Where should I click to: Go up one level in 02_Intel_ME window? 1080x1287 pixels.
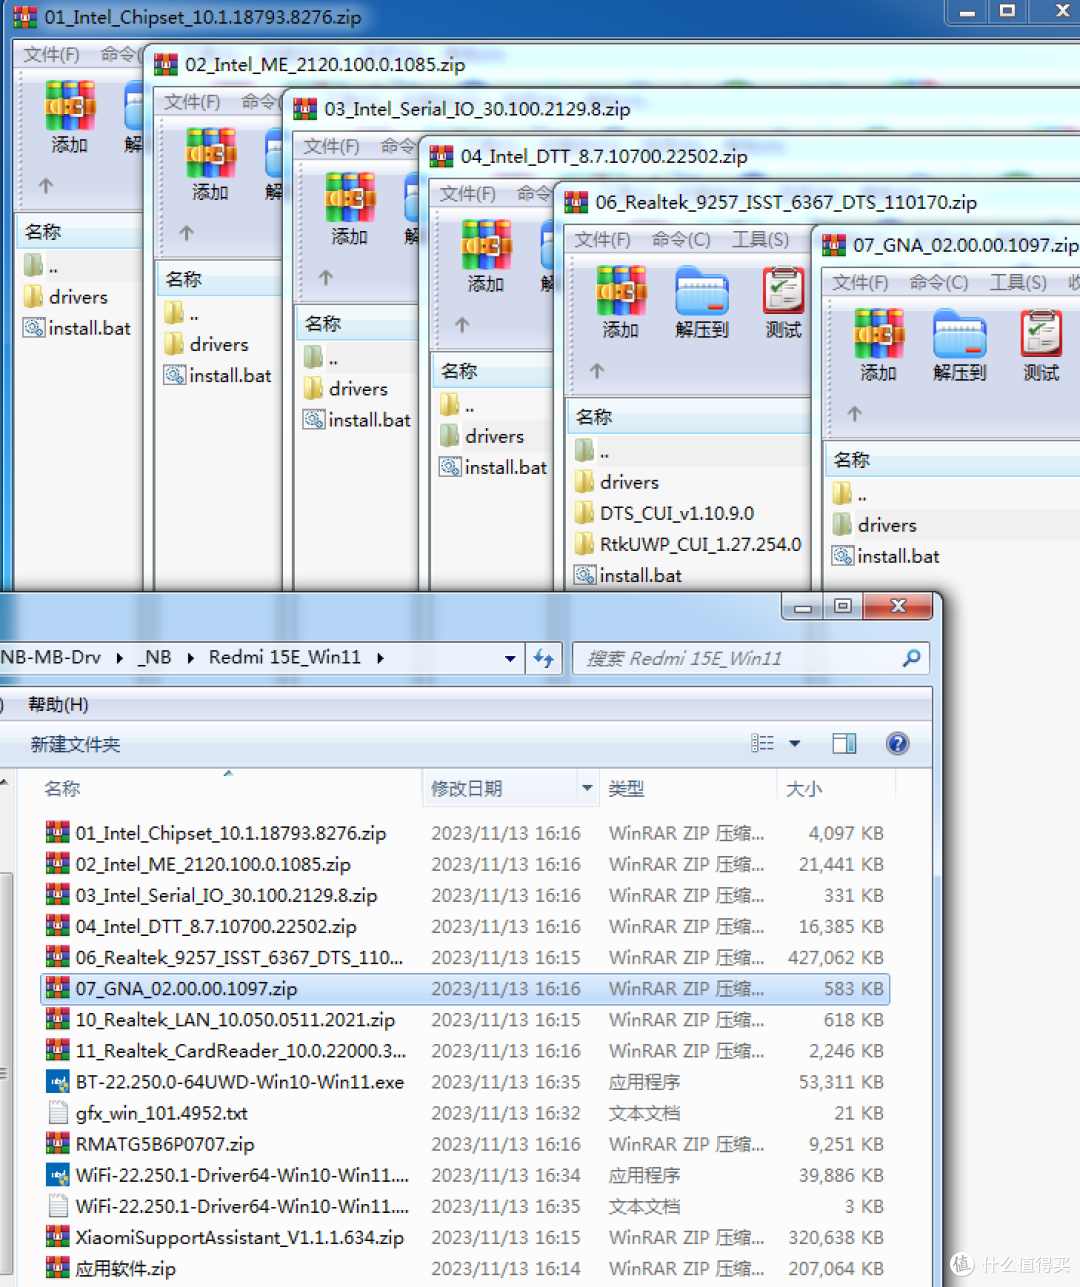point(187,233)
